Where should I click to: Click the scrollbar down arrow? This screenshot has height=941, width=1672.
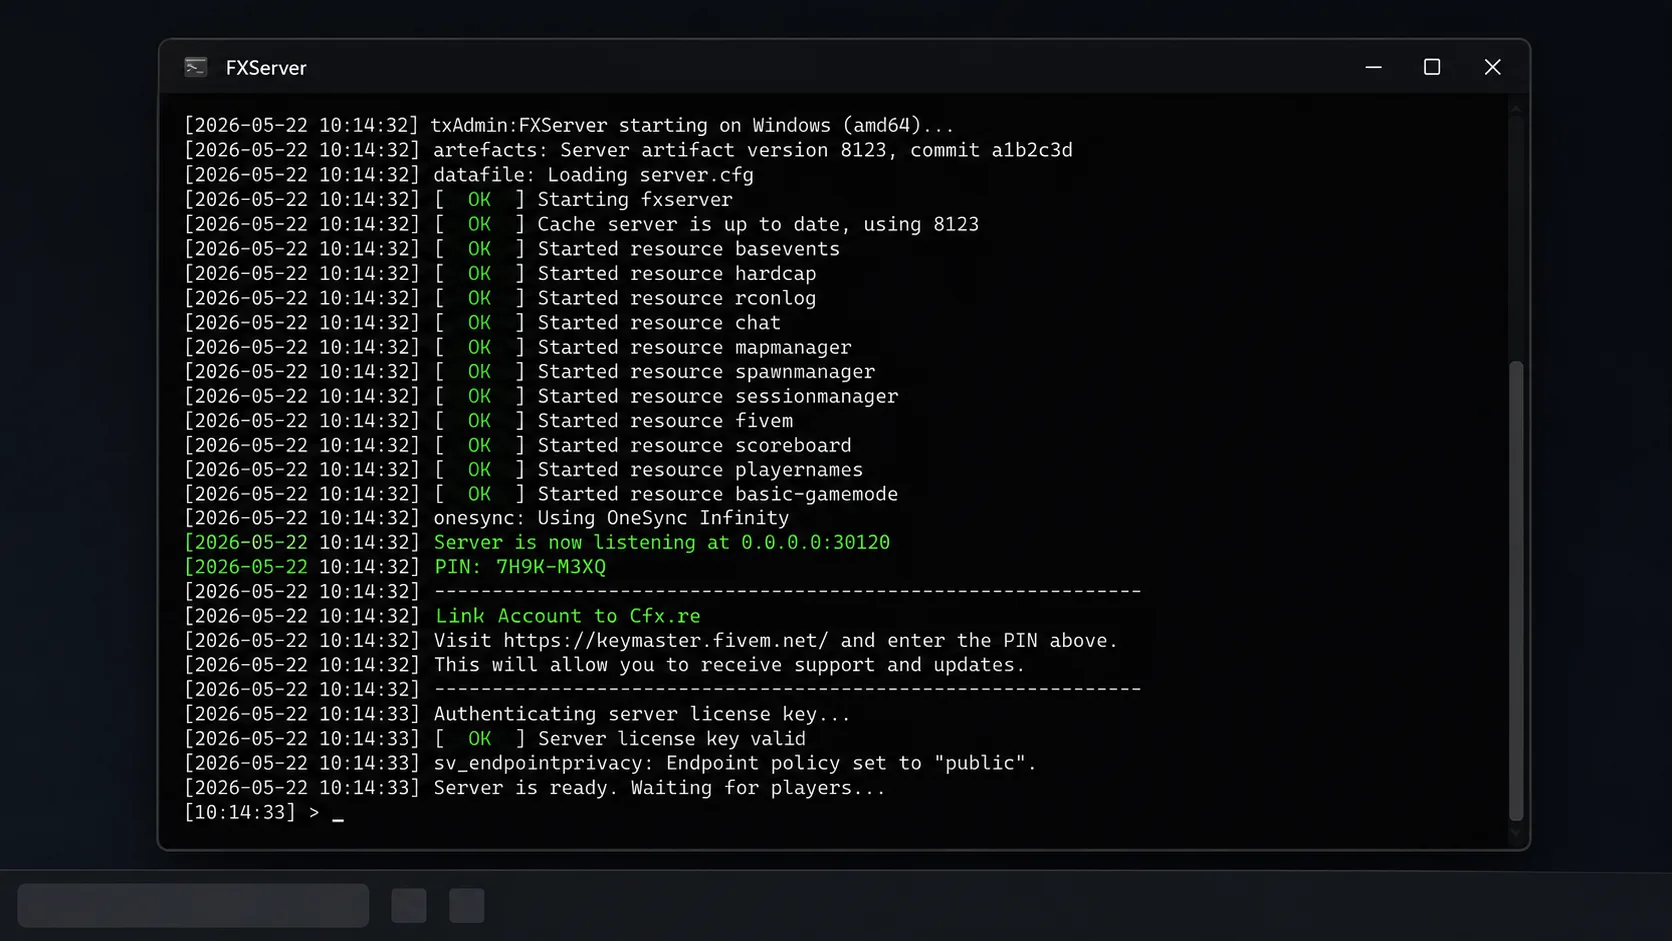(1516, 832)
